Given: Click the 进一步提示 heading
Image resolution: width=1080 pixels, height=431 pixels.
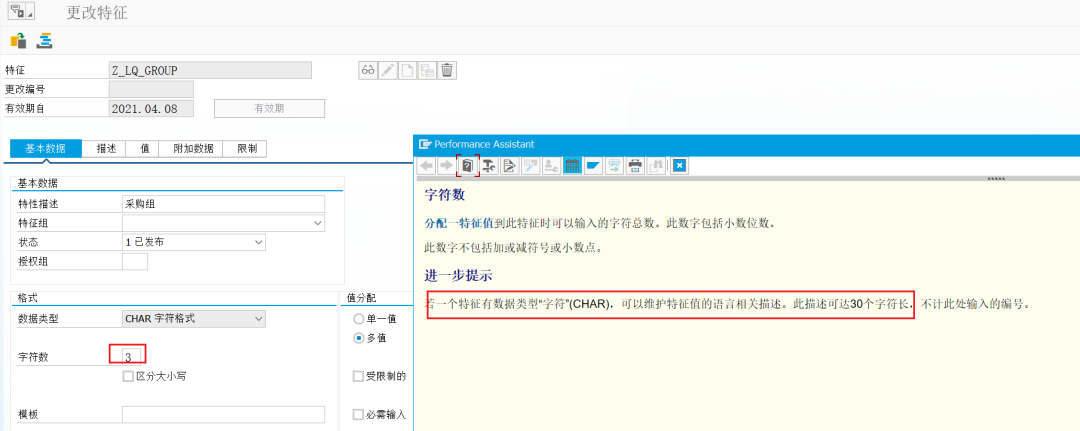Looking at the screenshot, I should 459,275.
